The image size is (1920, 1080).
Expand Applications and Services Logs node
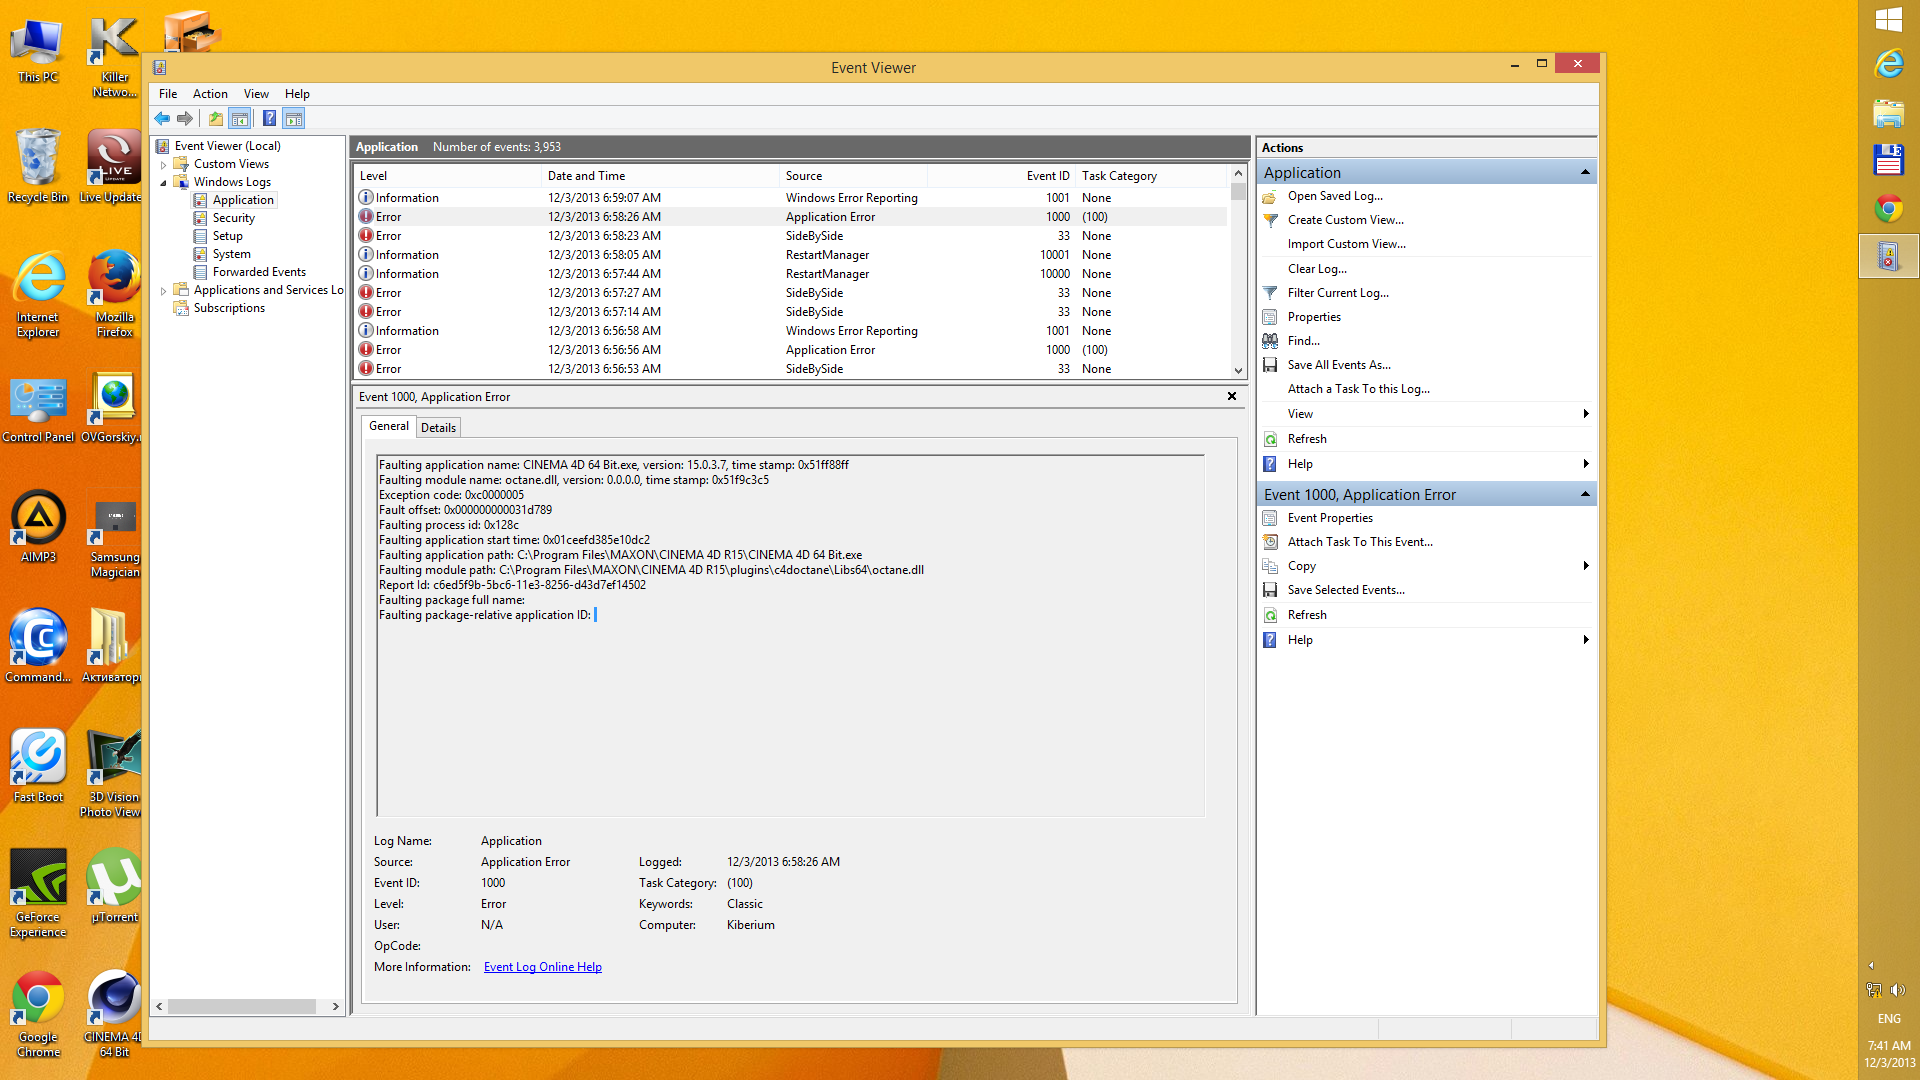(x=164, y=291)
